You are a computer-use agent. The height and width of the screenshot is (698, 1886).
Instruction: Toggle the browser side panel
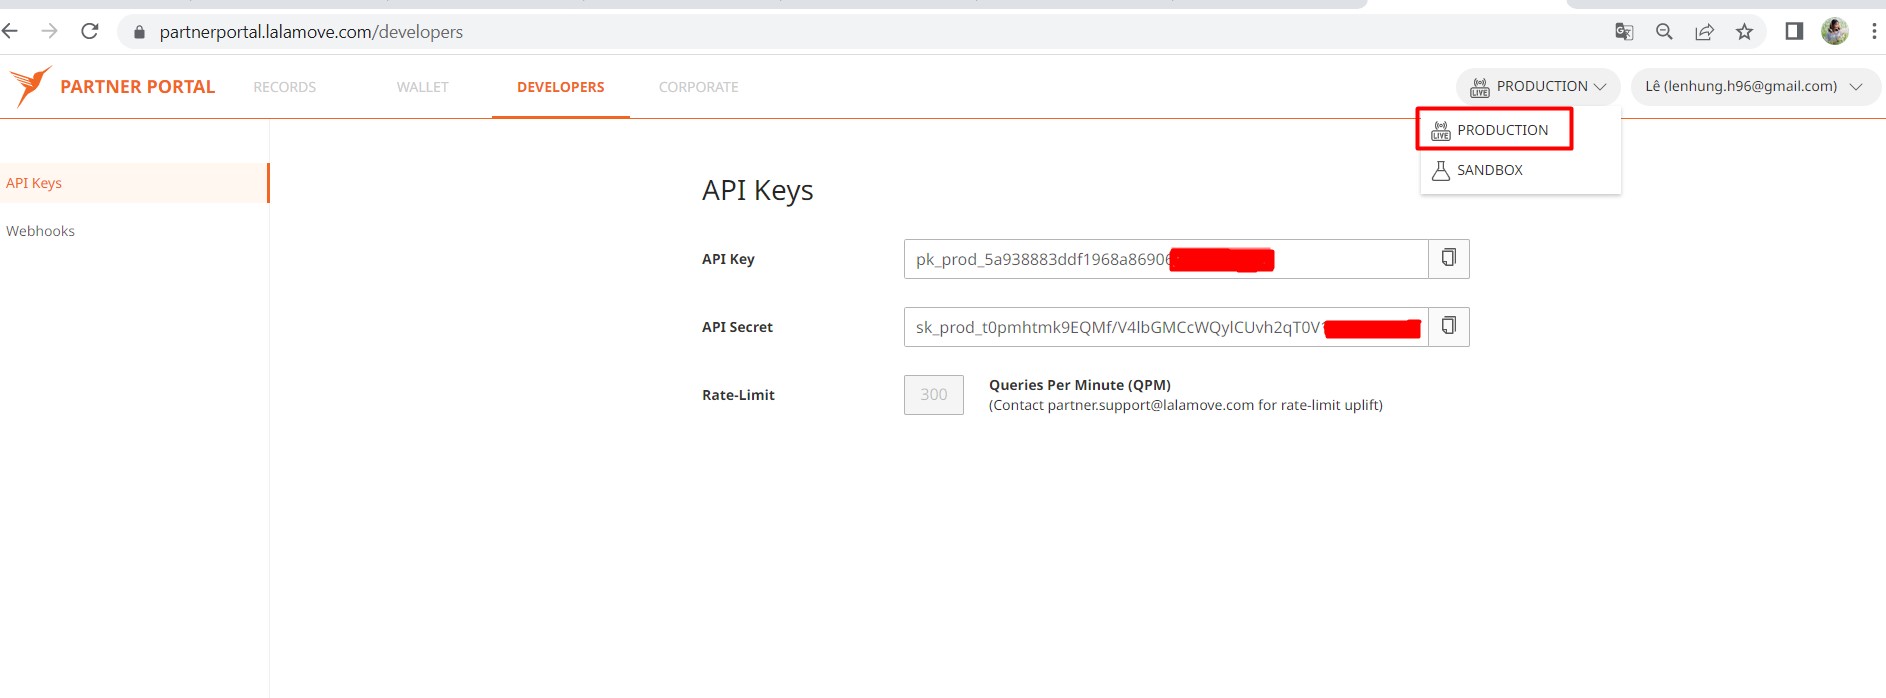click(x=1794, y=32)
